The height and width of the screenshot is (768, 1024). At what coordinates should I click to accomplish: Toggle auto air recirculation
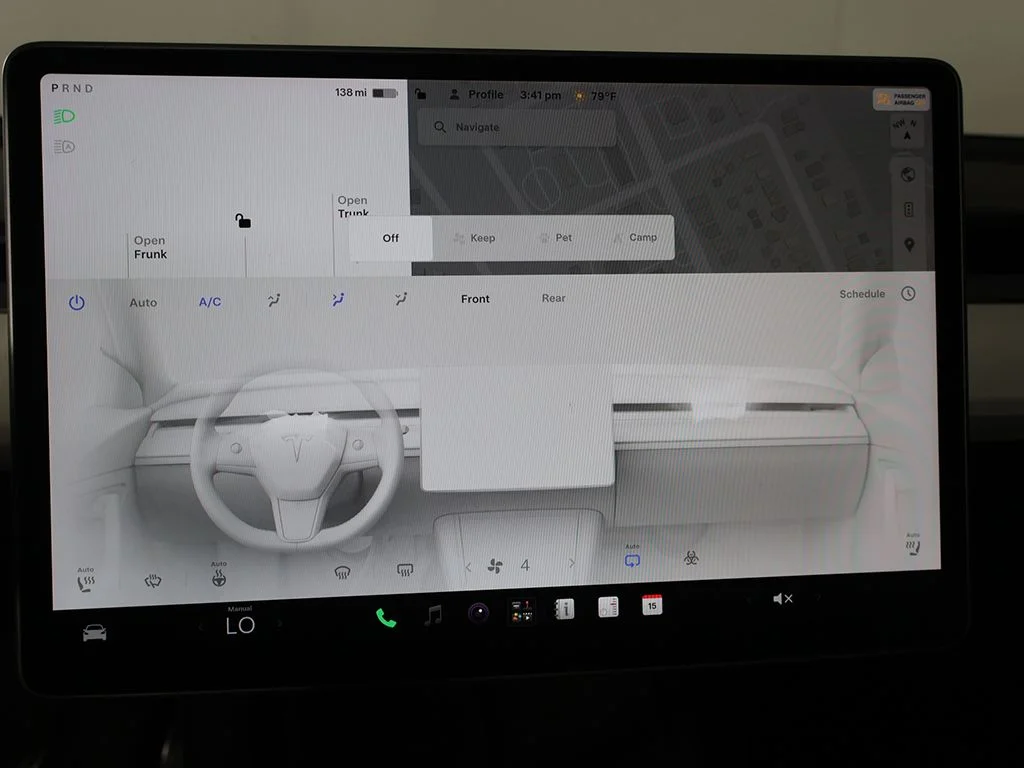[x=632, y=557]
